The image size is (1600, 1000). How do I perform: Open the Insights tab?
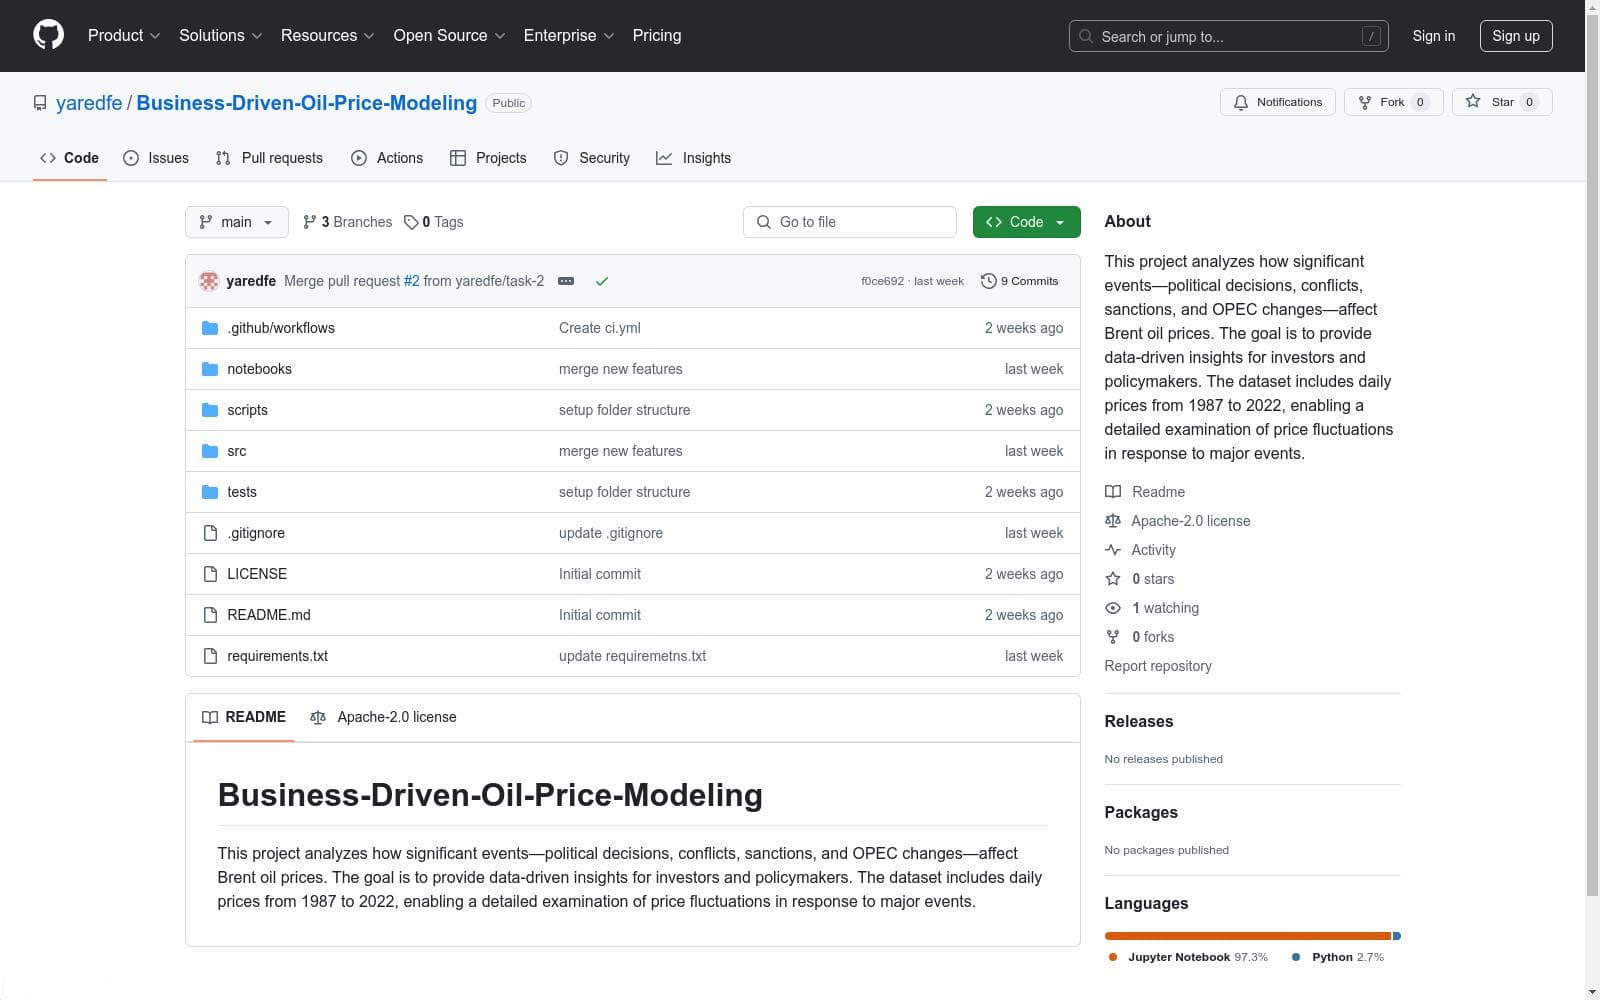point(694,158)
